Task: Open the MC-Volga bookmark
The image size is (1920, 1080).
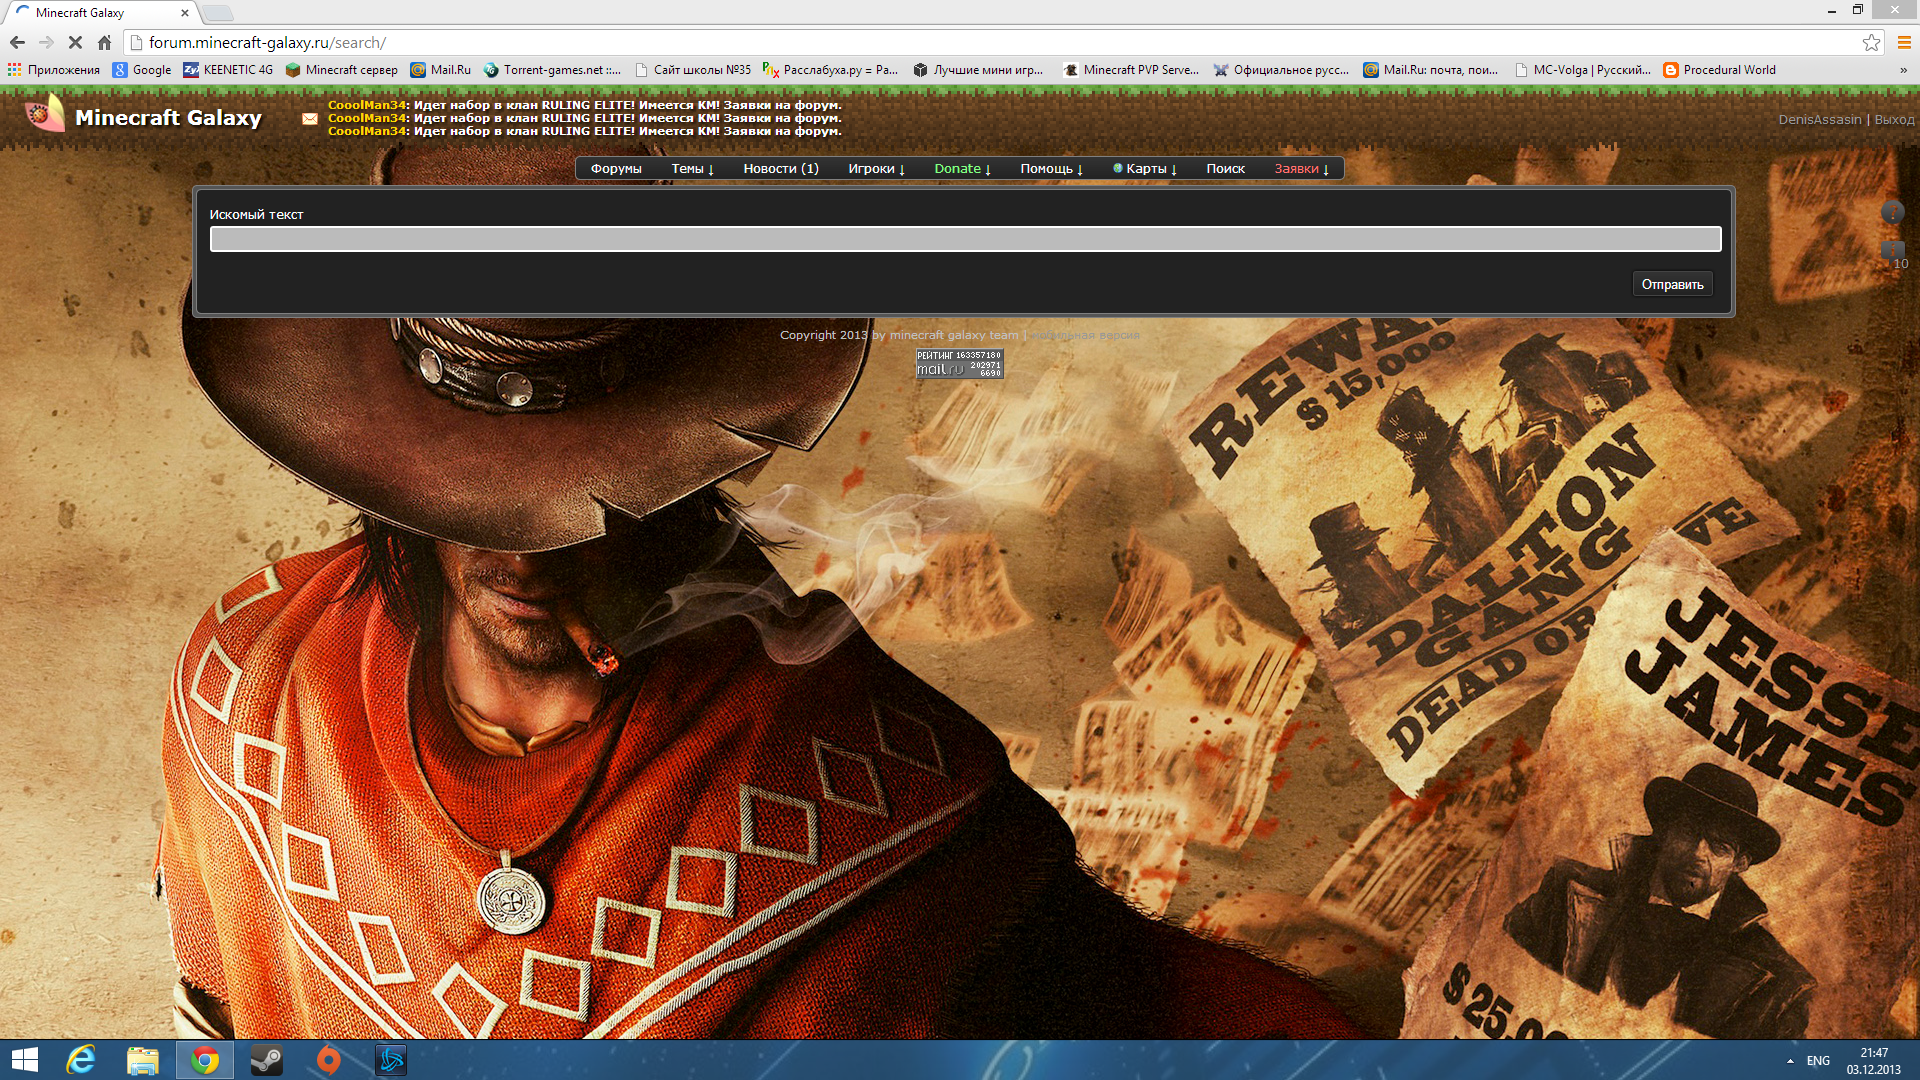Action: click(x=1583, y=70)
